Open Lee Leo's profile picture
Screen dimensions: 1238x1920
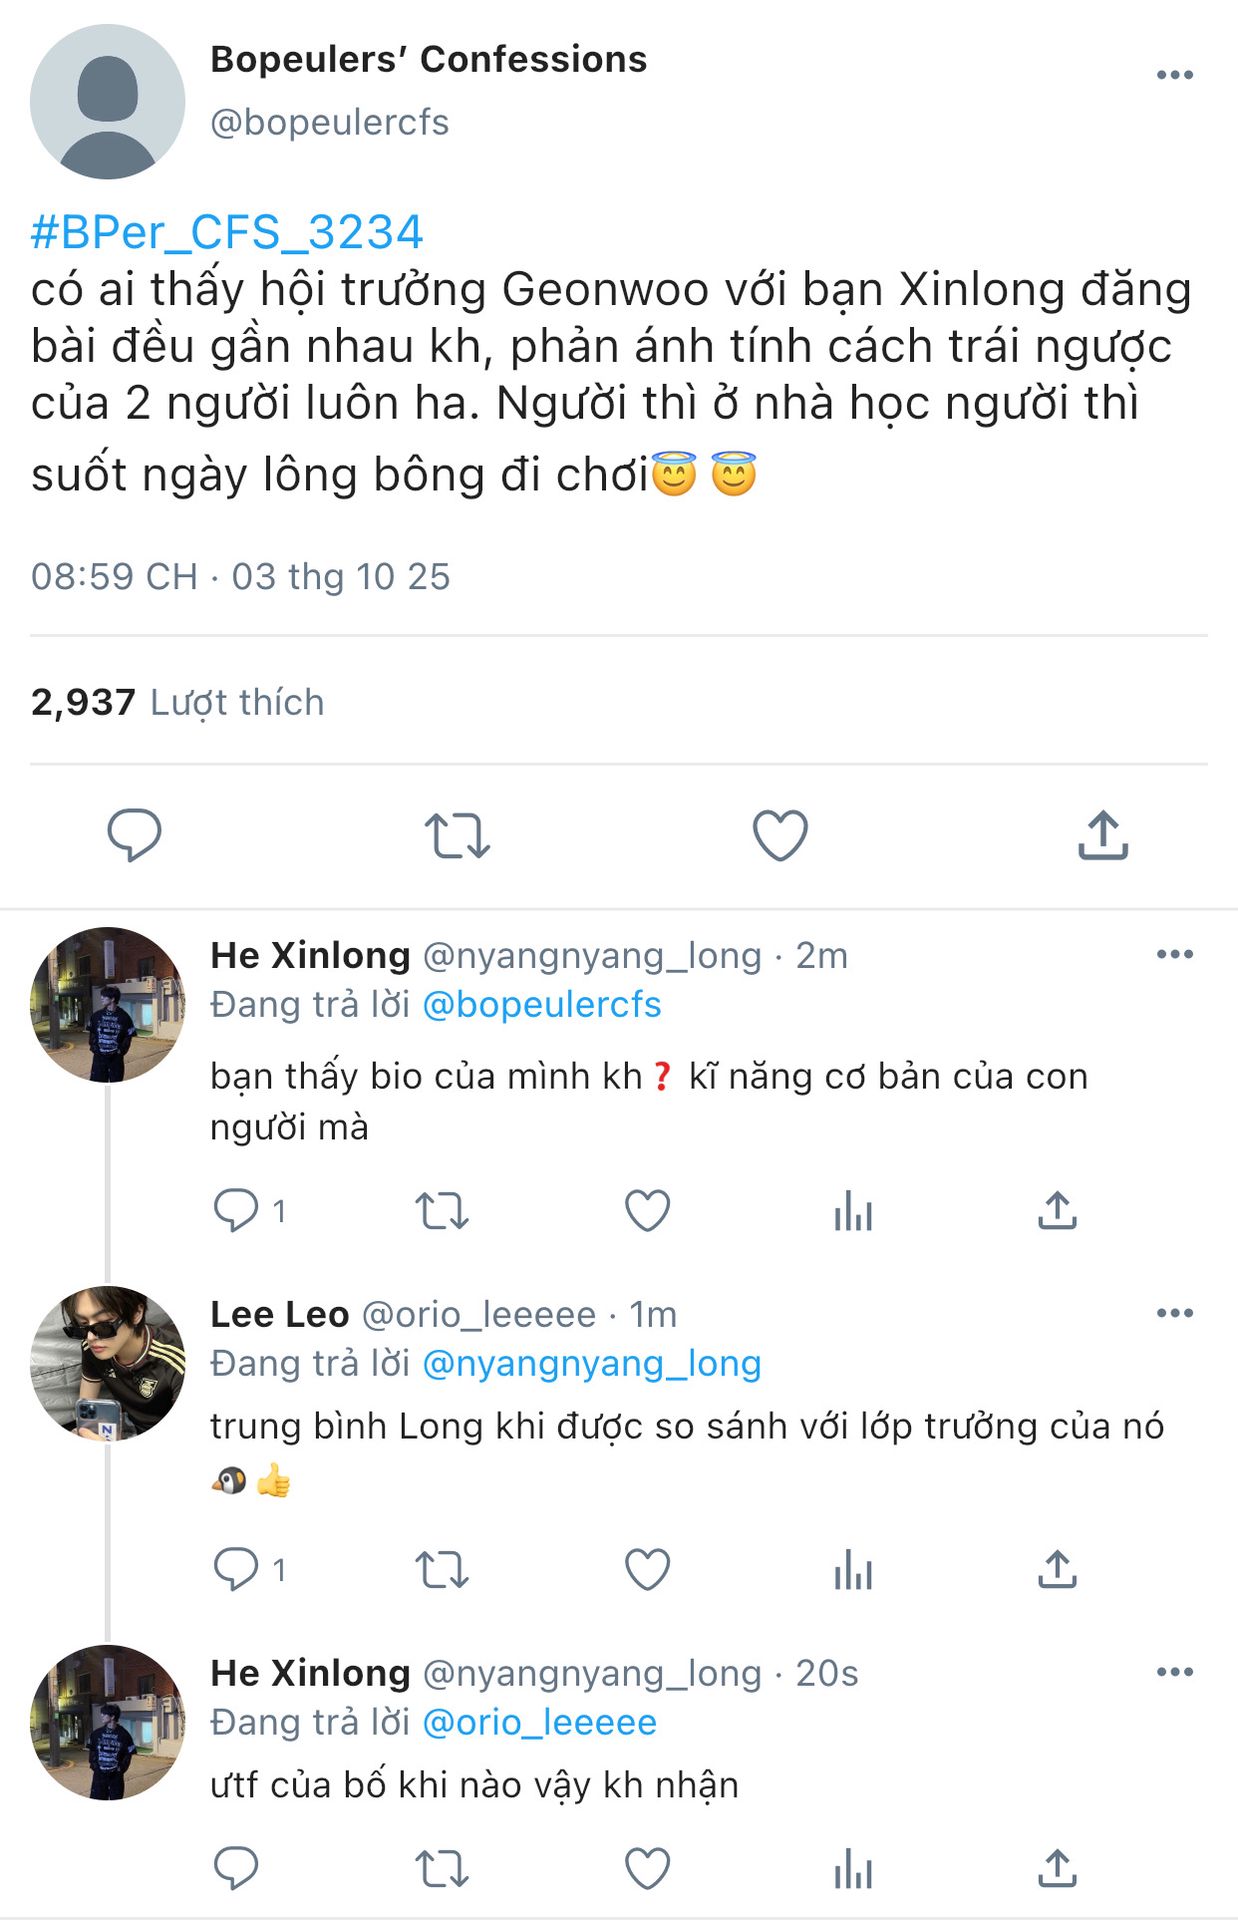click(x=108, y=1363)
